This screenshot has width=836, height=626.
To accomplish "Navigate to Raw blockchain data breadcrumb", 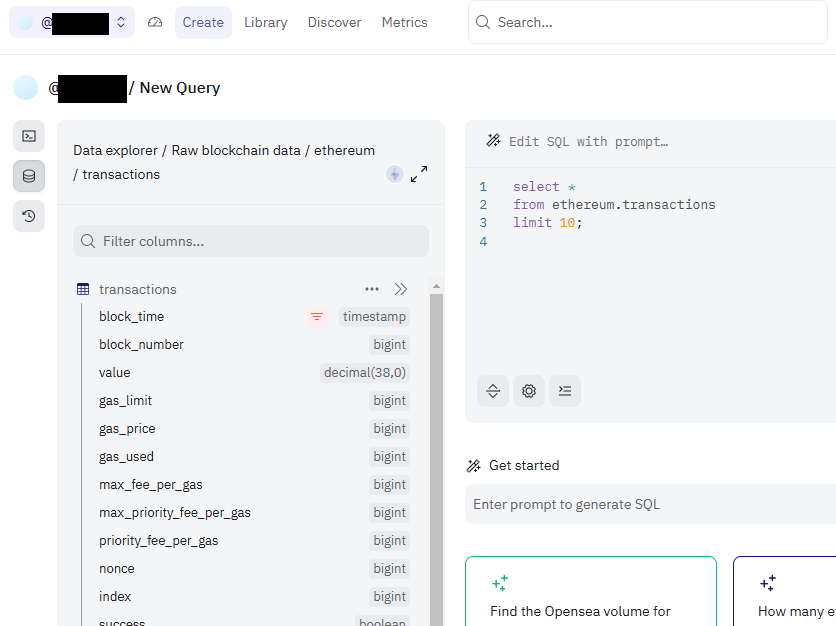I will [x=236, y=150].
